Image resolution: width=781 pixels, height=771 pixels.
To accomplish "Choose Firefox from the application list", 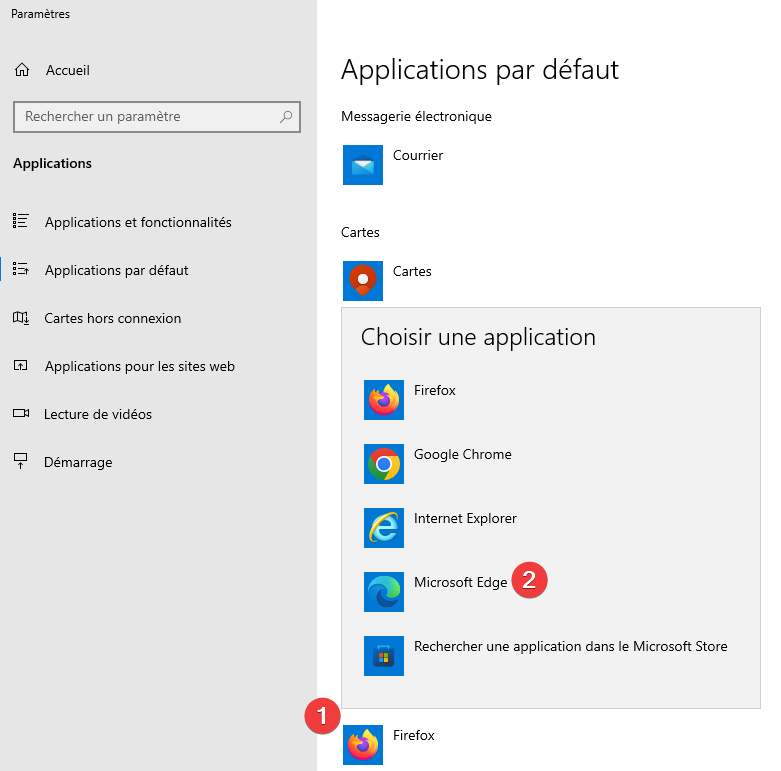I will point(434,390).
